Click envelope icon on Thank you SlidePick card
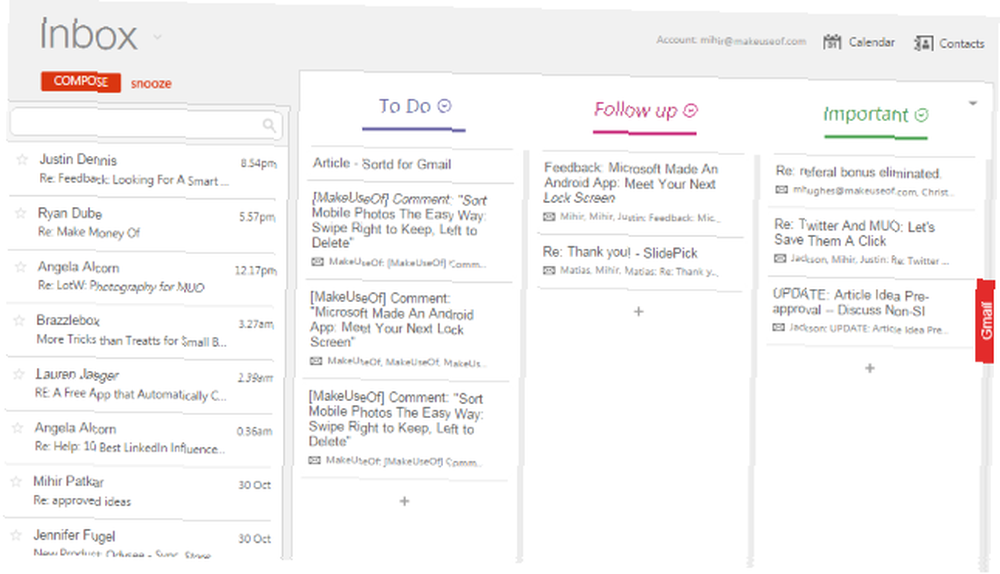 (549, 270)
